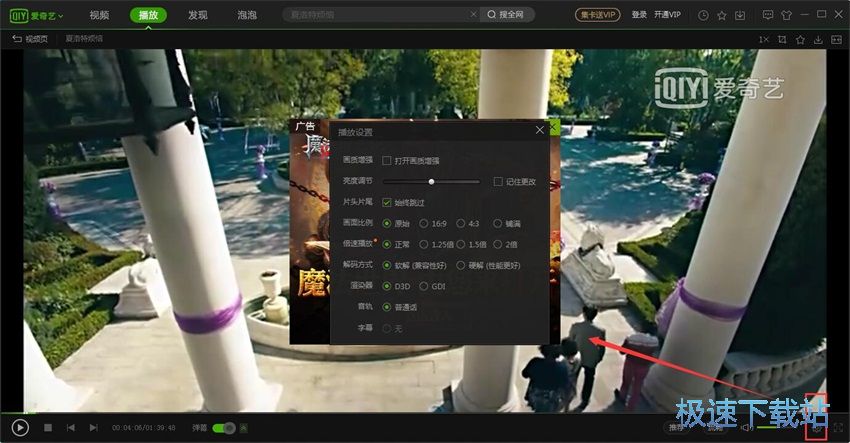
Task: Click the 开通VIP link
Action: (667, 15)
